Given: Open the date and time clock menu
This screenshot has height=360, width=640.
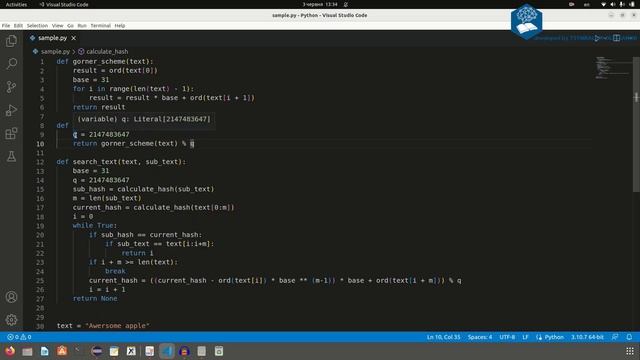Looking at the screenshot, I should click(x=320, y=4).
